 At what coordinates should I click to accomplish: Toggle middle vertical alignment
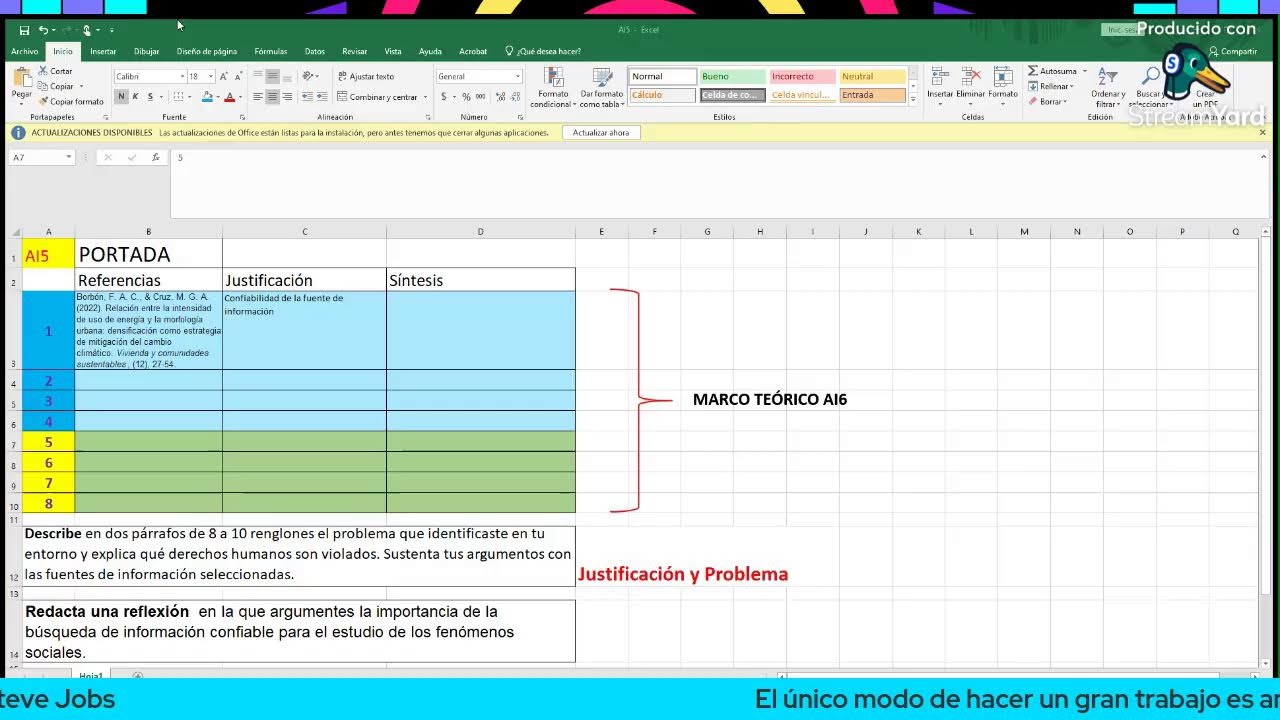(272, 76)
